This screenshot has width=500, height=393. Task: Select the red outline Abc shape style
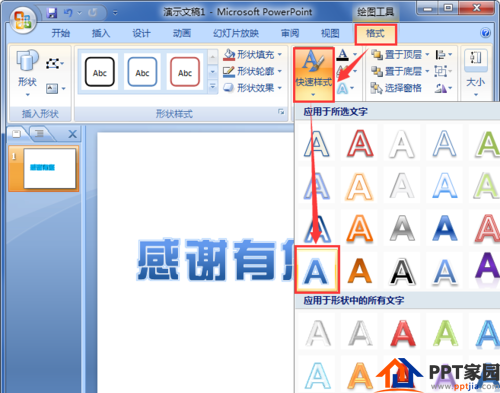pyautogui.click(x=185, y=72)
